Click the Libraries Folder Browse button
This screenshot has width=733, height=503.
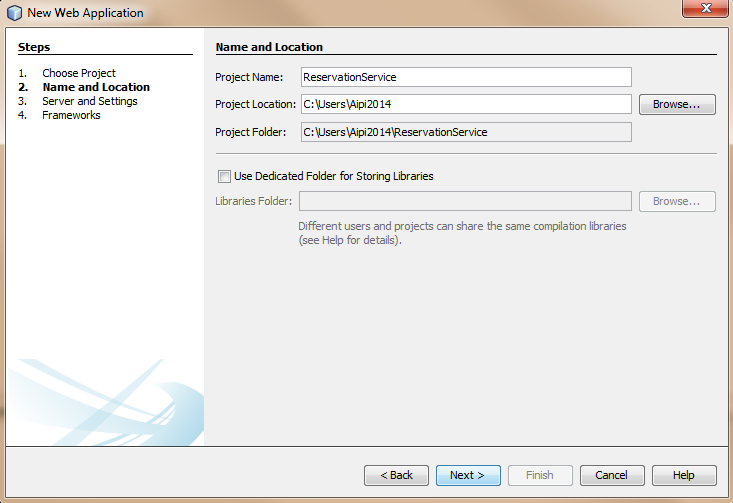pyautogui.click(x=677, y=201)
